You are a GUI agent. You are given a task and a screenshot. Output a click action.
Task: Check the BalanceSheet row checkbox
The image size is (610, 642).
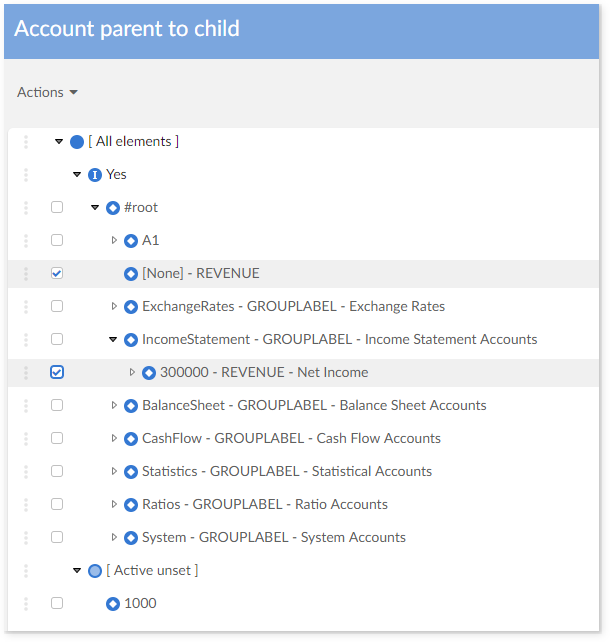[57, 405]
